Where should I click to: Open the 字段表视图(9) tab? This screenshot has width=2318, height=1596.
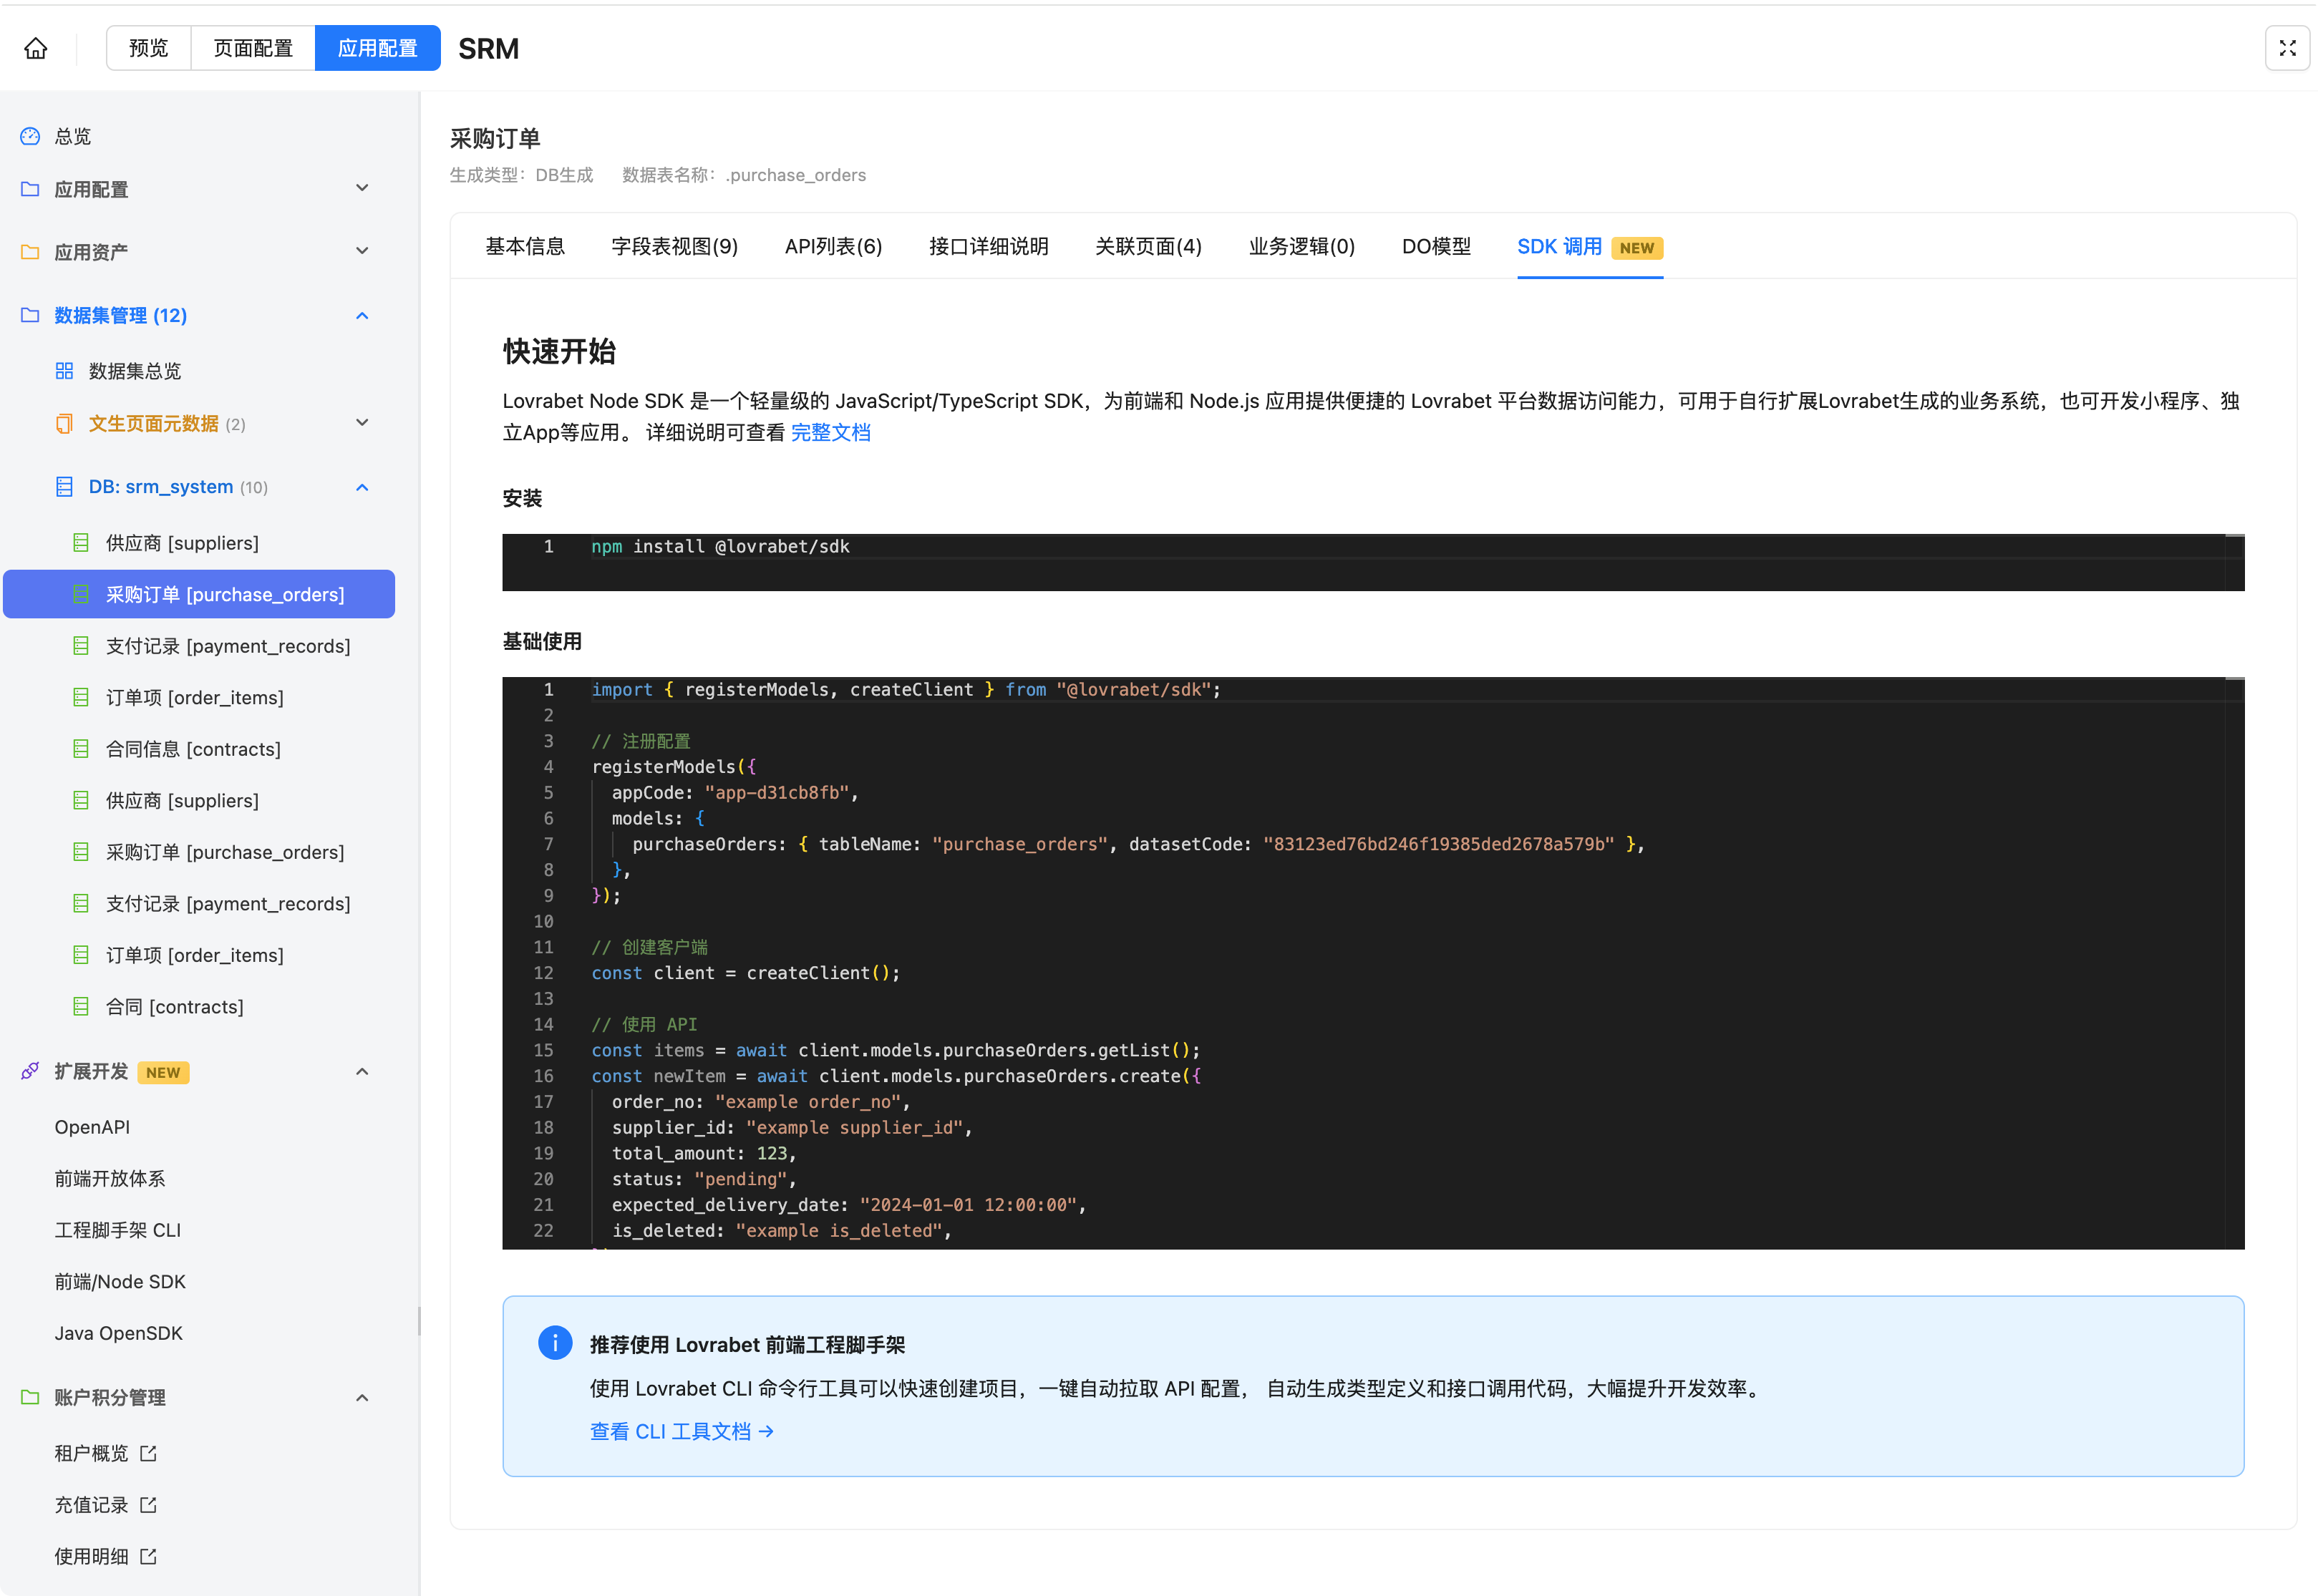[675, 246]
